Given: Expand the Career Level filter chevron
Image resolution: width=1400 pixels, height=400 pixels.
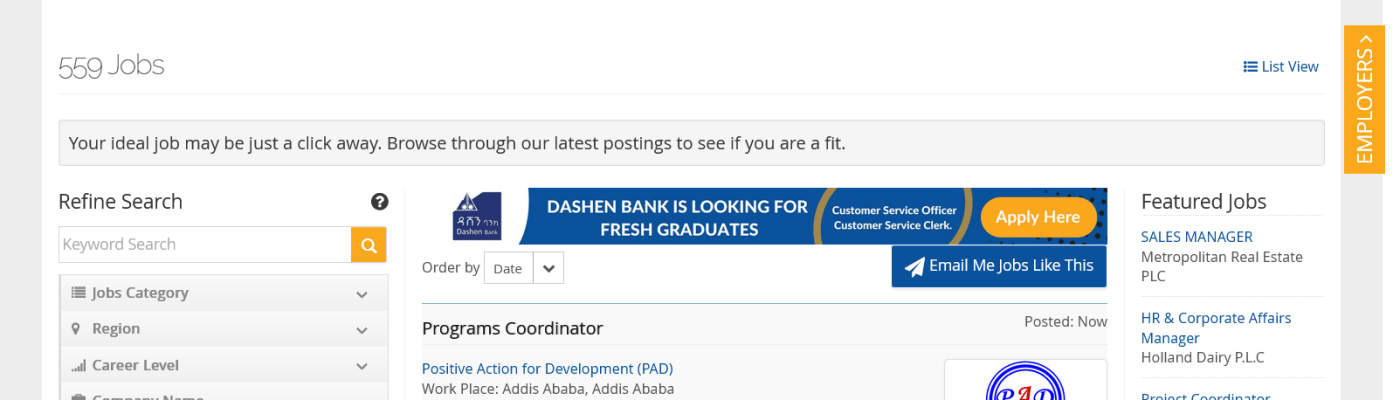Looking at the screenshot, I should pyautogui.click(x=362, y=366).
